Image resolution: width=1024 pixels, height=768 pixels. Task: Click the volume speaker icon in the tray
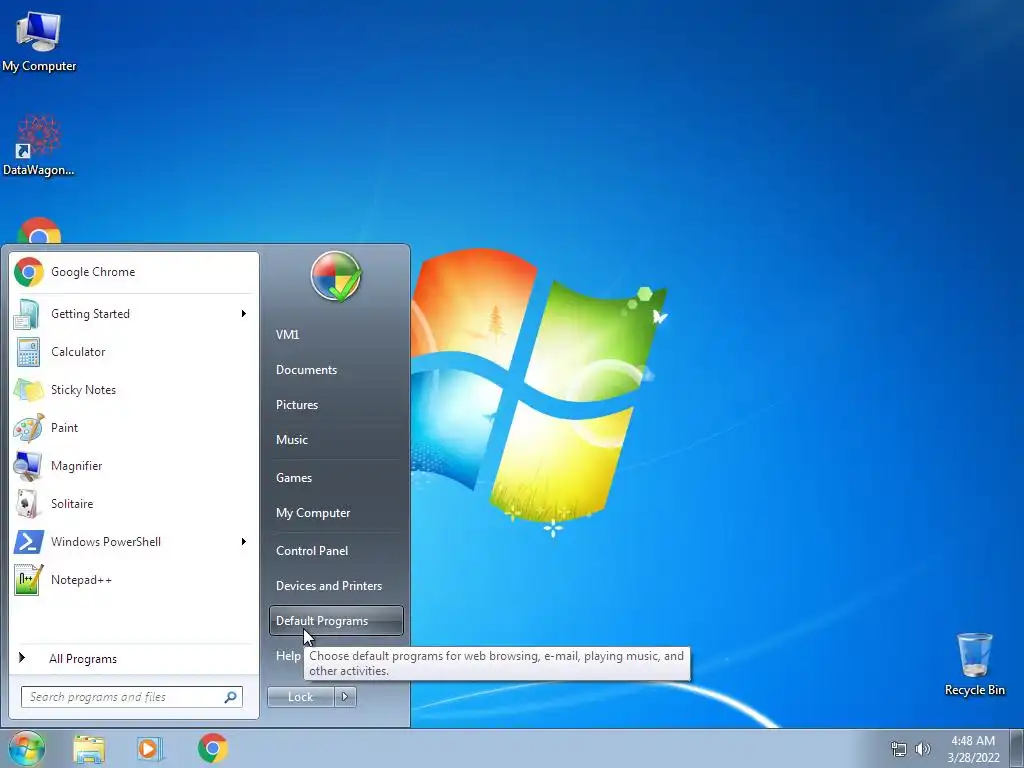point(922,749)
